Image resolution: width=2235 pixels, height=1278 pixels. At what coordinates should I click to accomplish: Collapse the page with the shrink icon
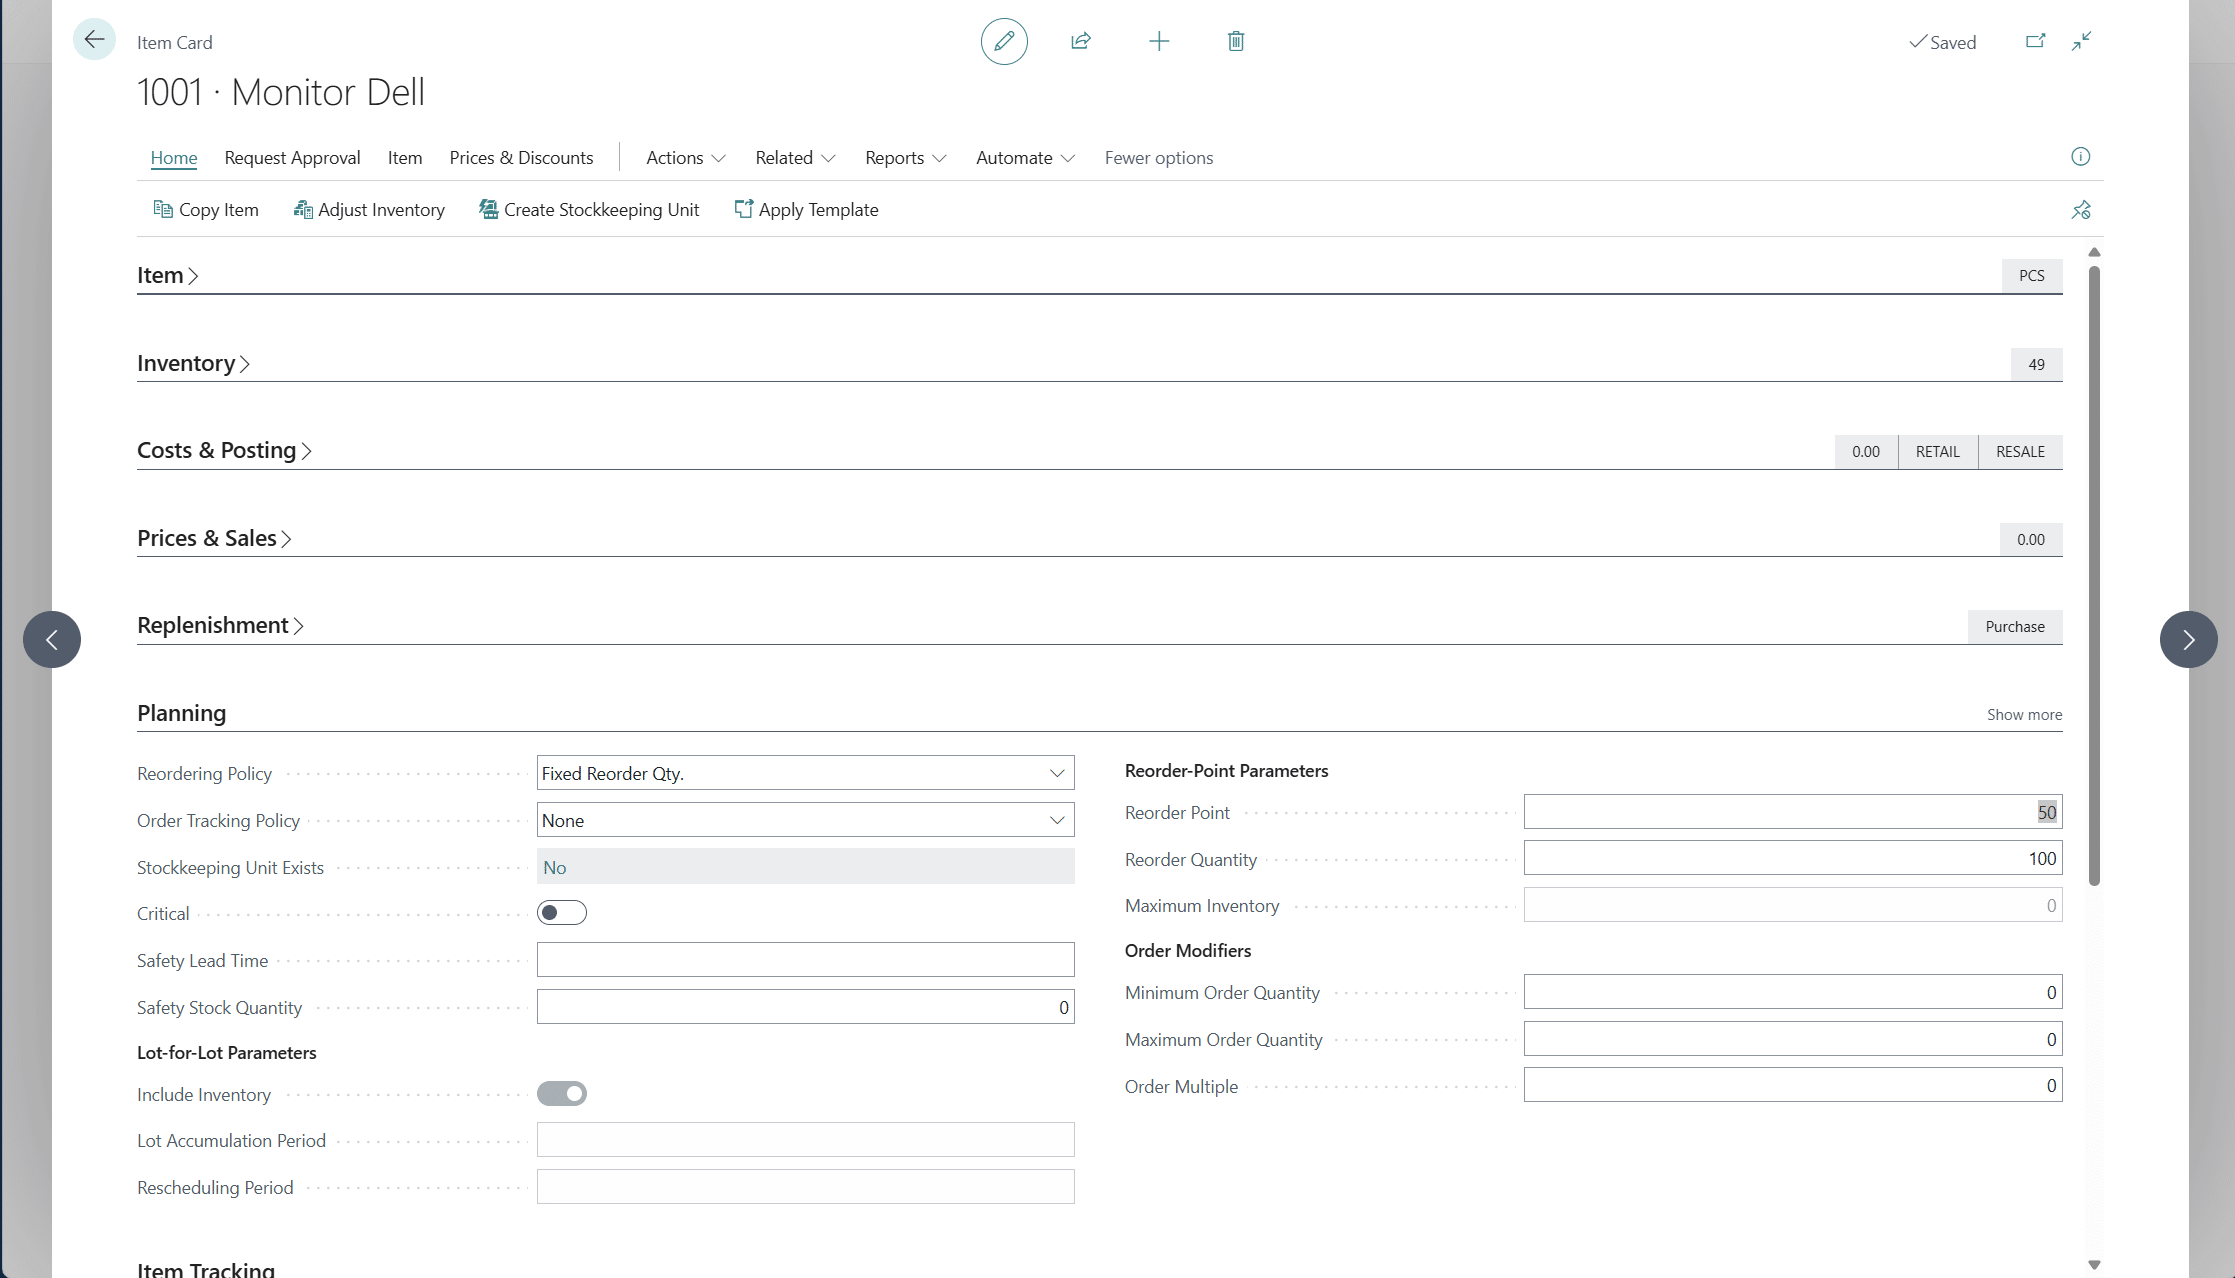(2081, 41)
